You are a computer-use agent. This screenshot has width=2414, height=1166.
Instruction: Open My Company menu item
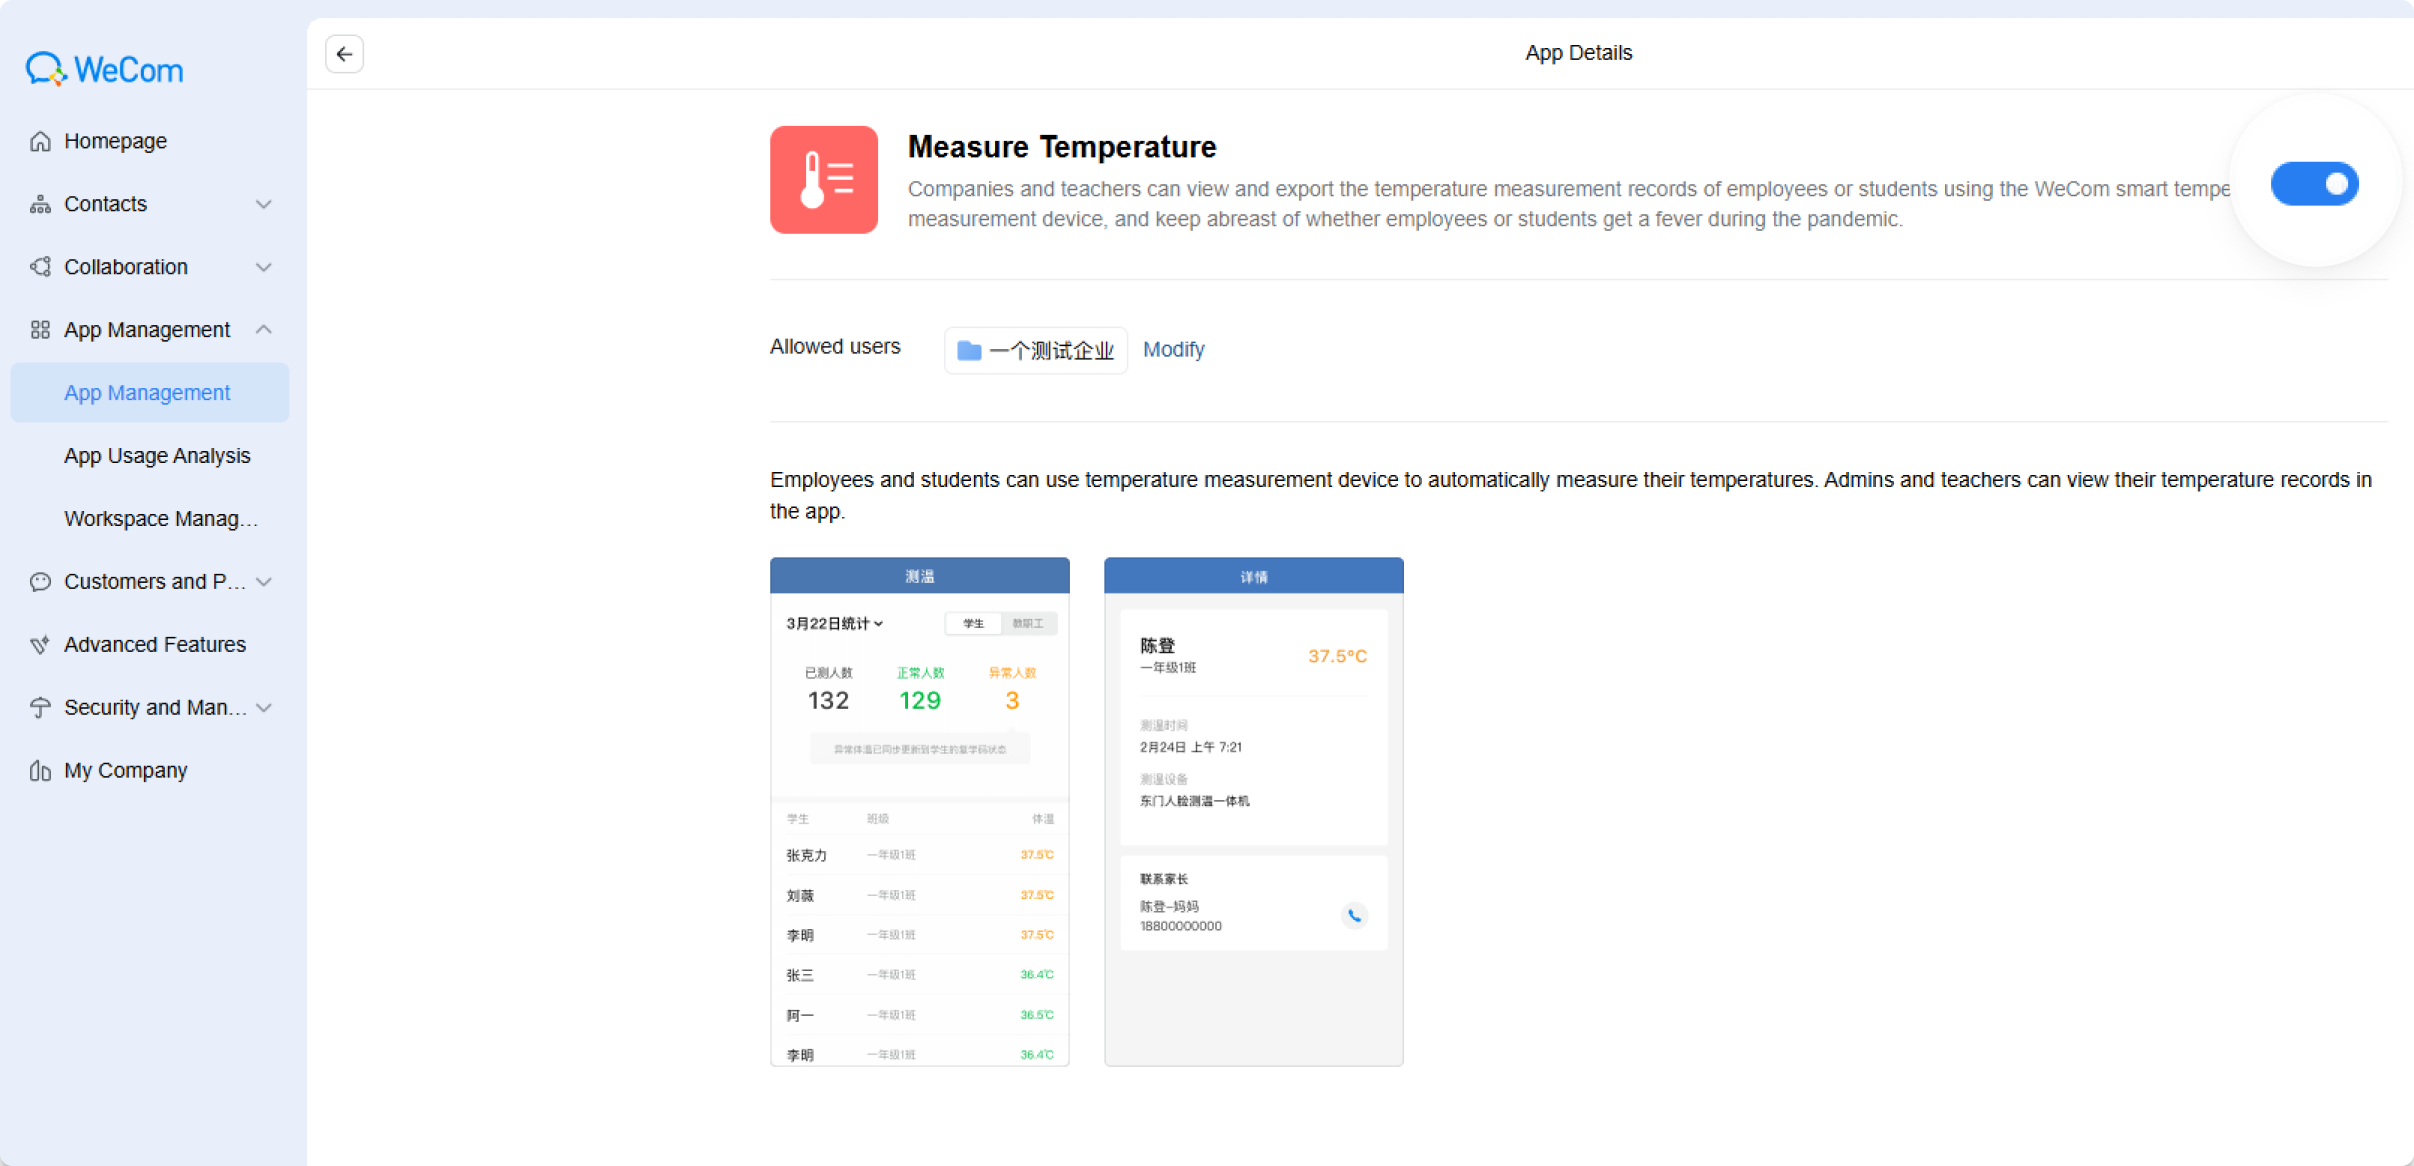pos(150,771)
